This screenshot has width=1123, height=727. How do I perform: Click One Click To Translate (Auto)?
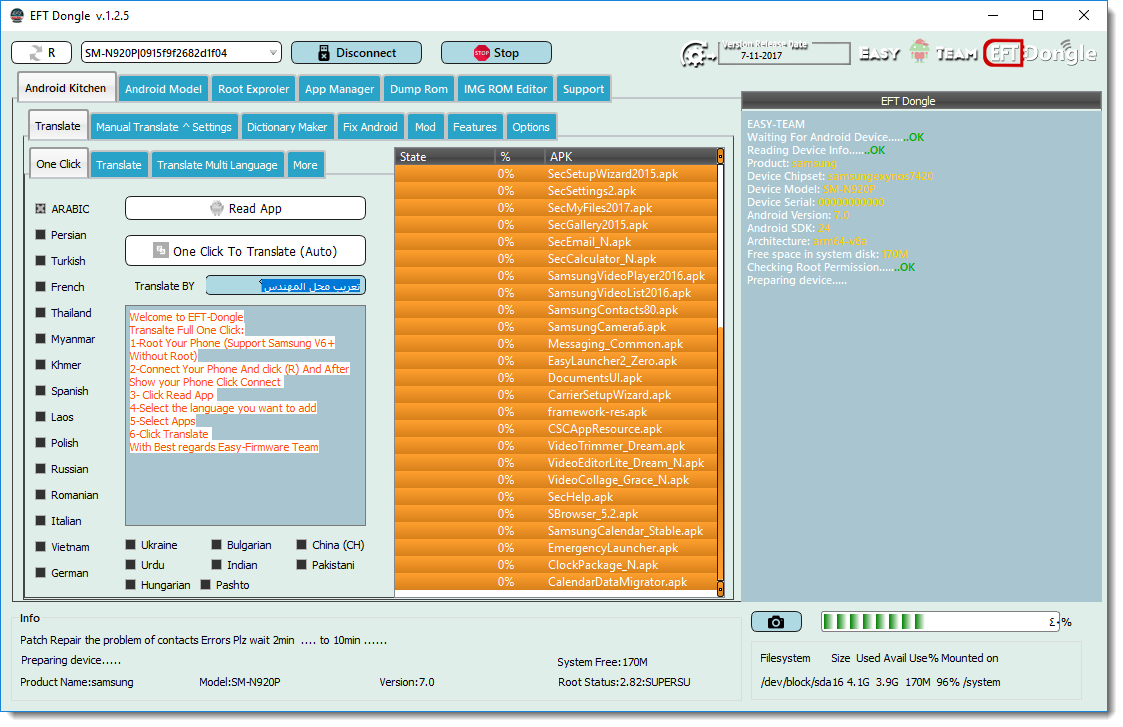[245, 251]
